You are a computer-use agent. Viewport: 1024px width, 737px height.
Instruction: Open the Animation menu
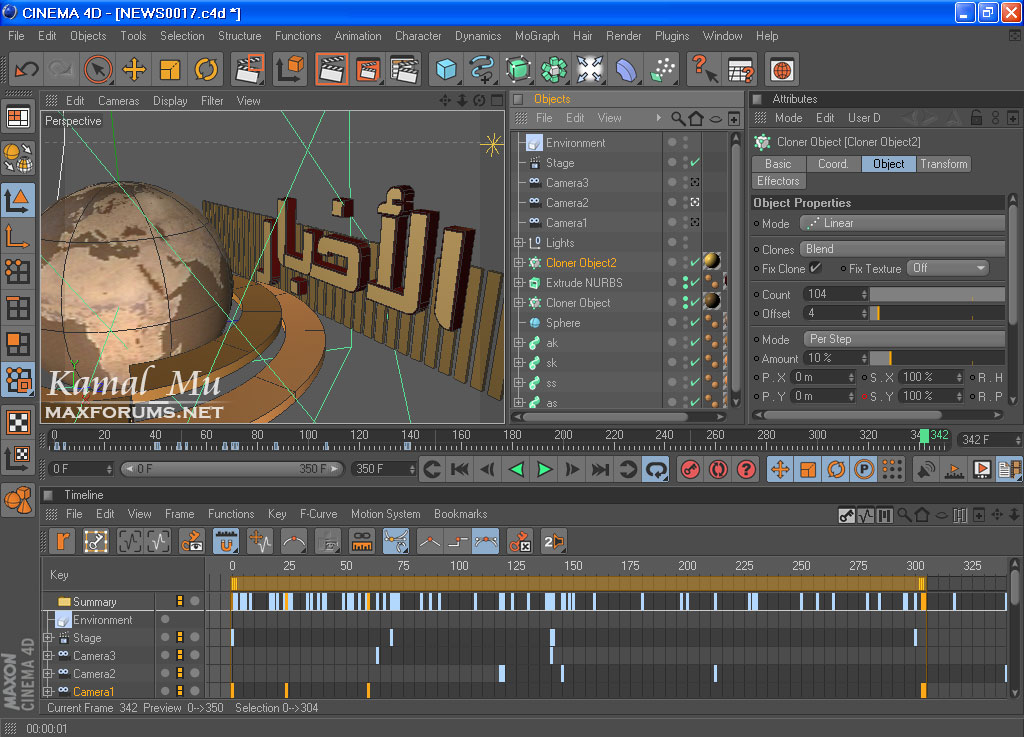pos(358,36)
